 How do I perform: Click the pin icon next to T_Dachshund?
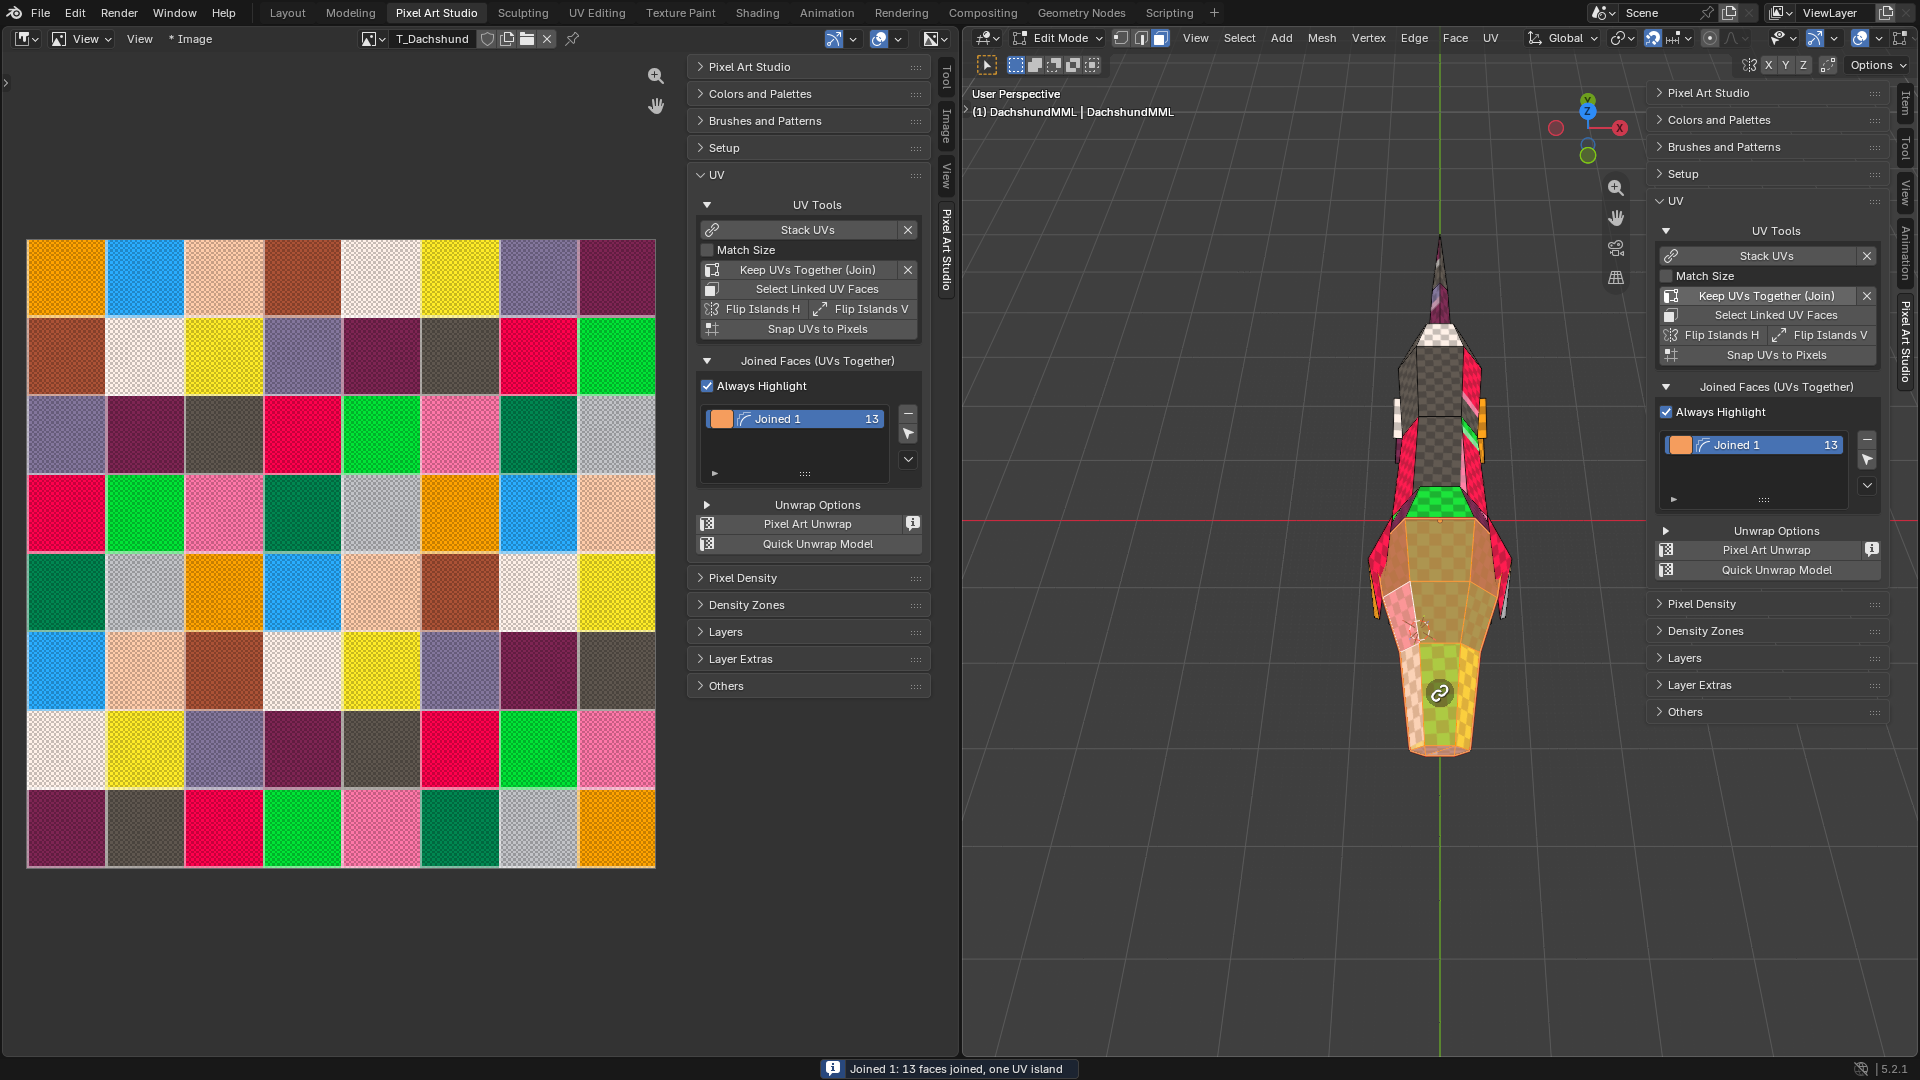(x=572, y=39)
